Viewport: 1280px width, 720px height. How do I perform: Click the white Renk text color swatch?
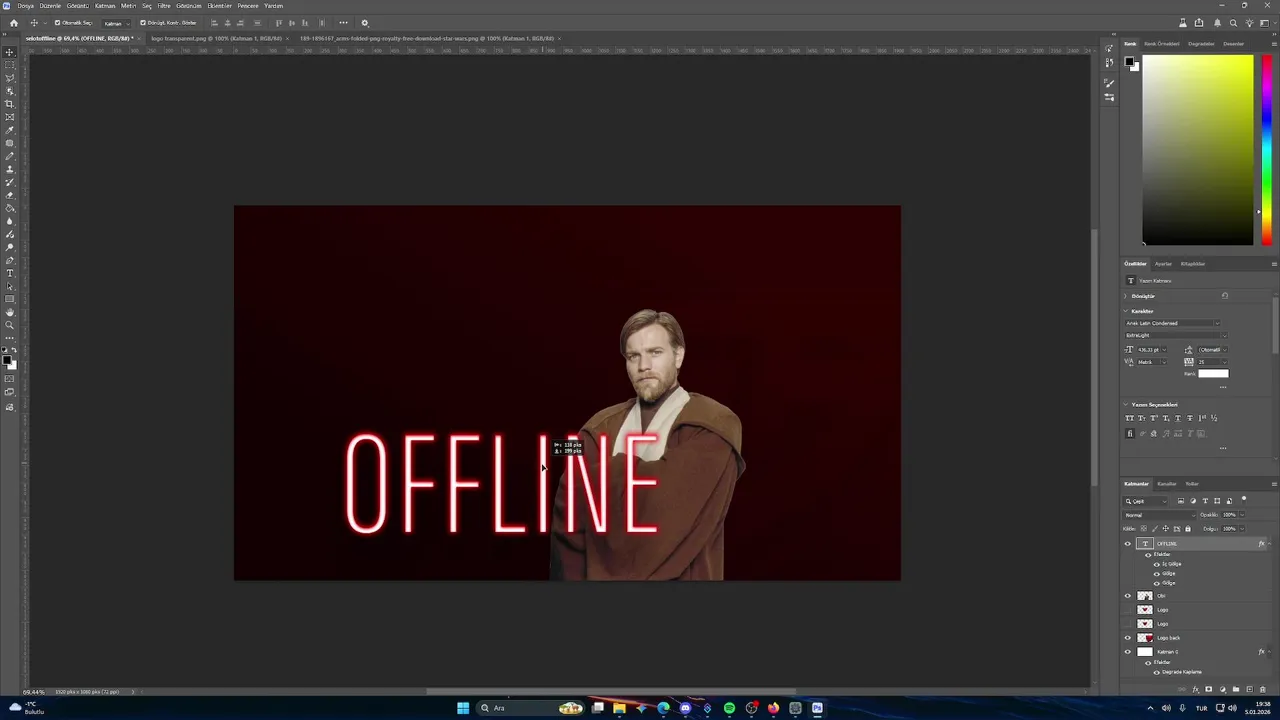1213,374
